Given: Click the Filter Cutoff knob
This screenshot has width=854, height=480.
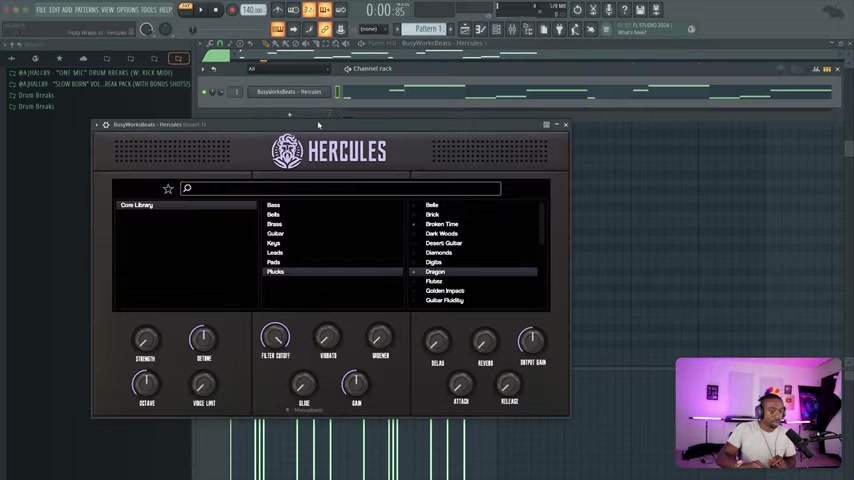Looking at the screenshot, I should point(275,337).
